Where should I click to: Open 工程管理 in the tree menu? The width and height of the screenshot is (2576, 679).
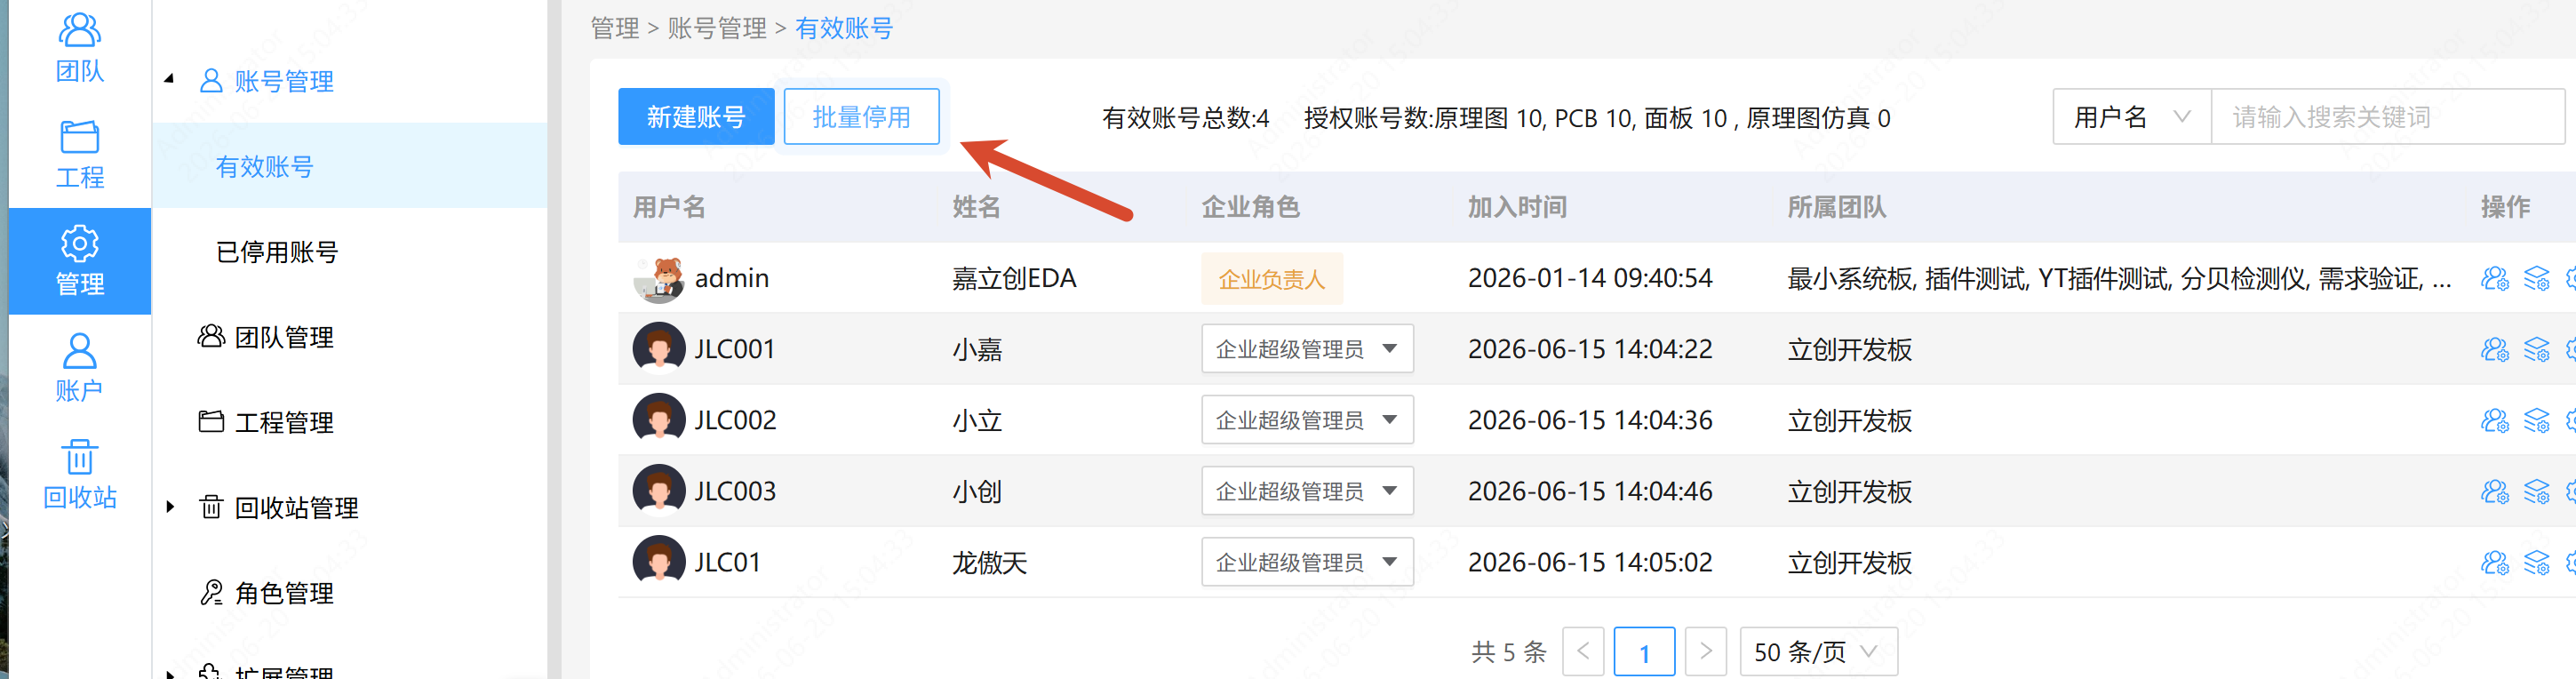point(284,422)
